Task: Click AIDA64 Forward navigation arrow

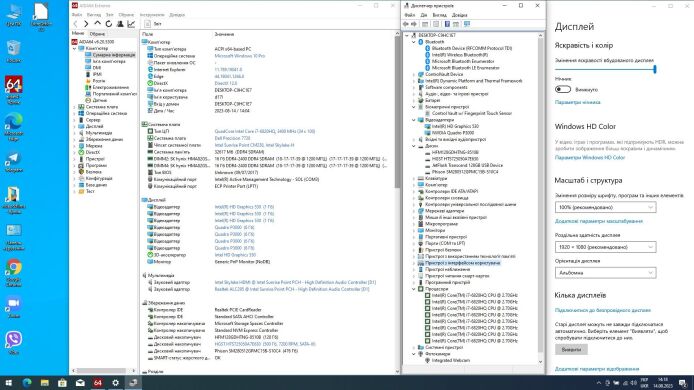Action: click(x=86, y=24)
